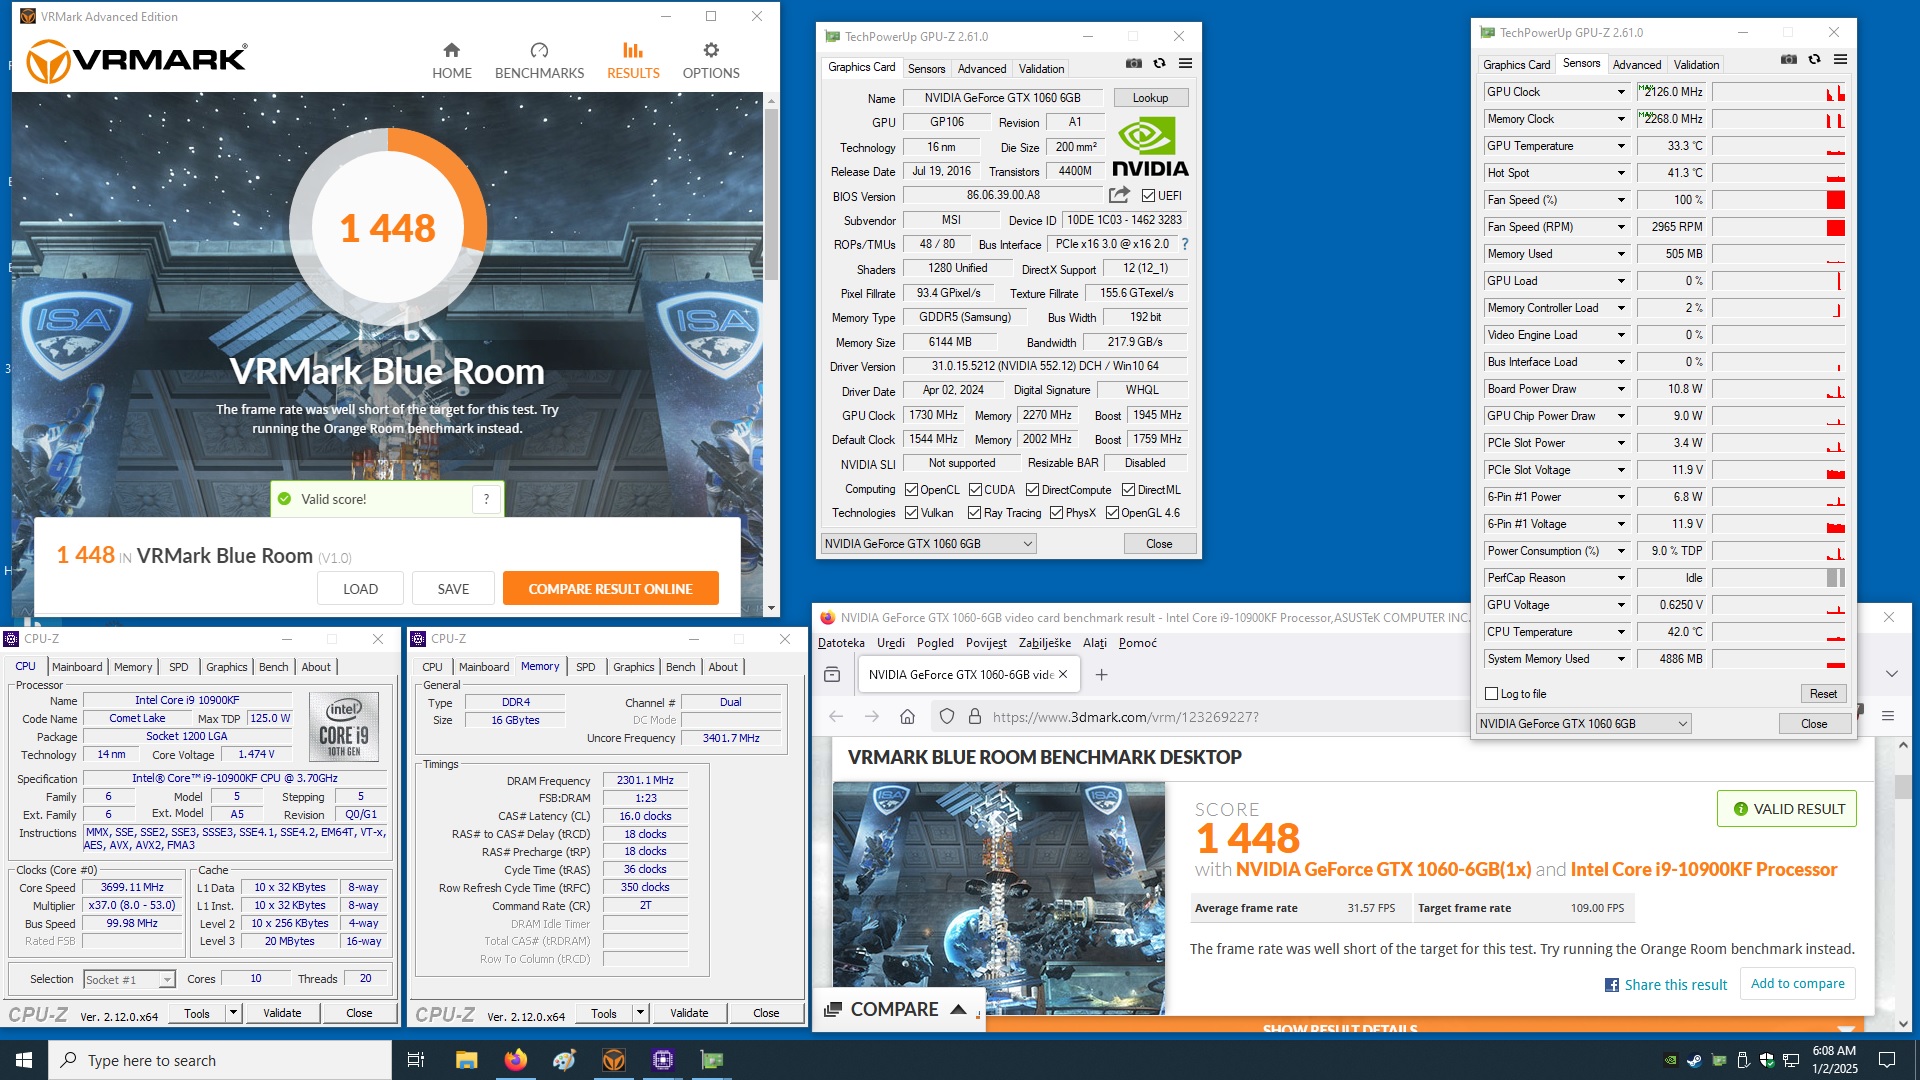The width and height of the screenshot is (1920, 1080).
Task: Toggle Ray Tracing checkbox
Action: (x=974, y=513)
